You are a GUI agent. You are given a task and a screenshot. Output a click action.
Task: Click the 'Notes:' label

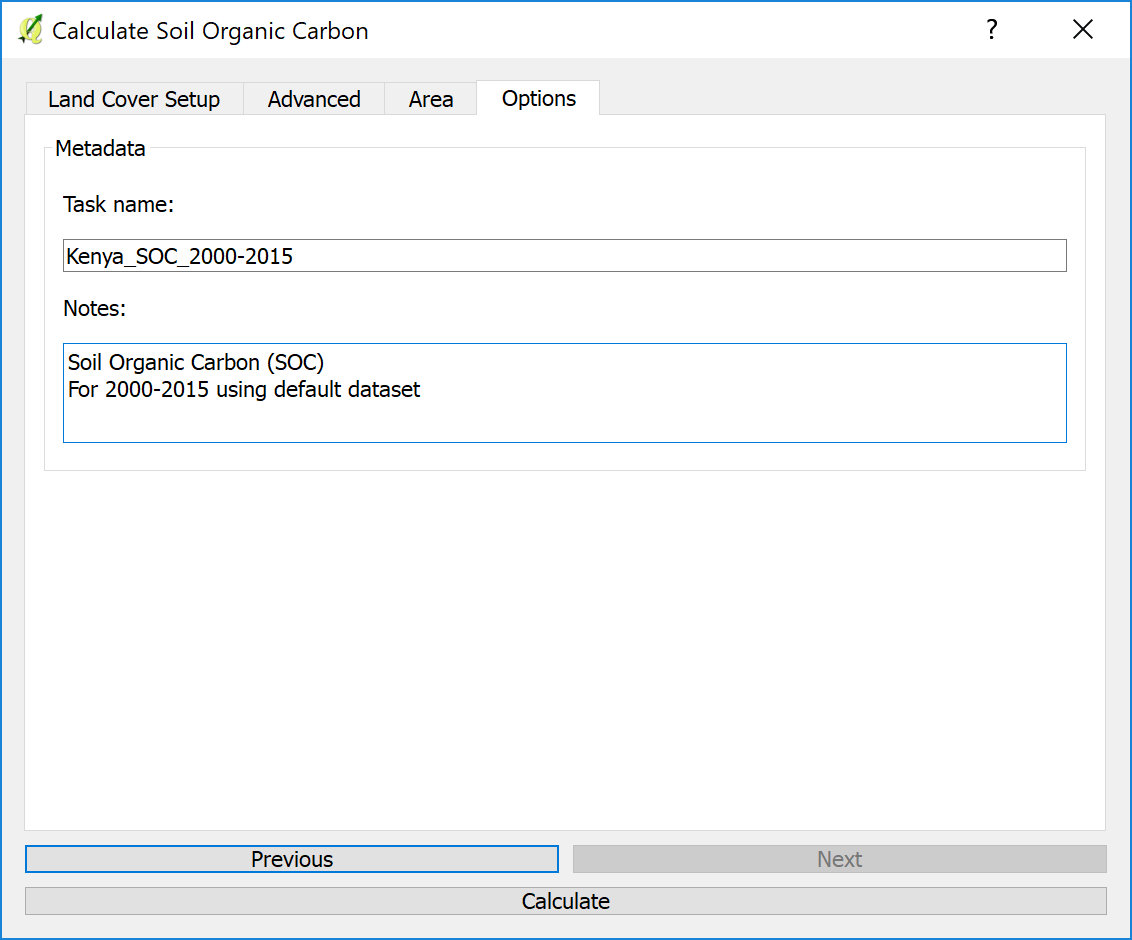click(x=94, y=308)
